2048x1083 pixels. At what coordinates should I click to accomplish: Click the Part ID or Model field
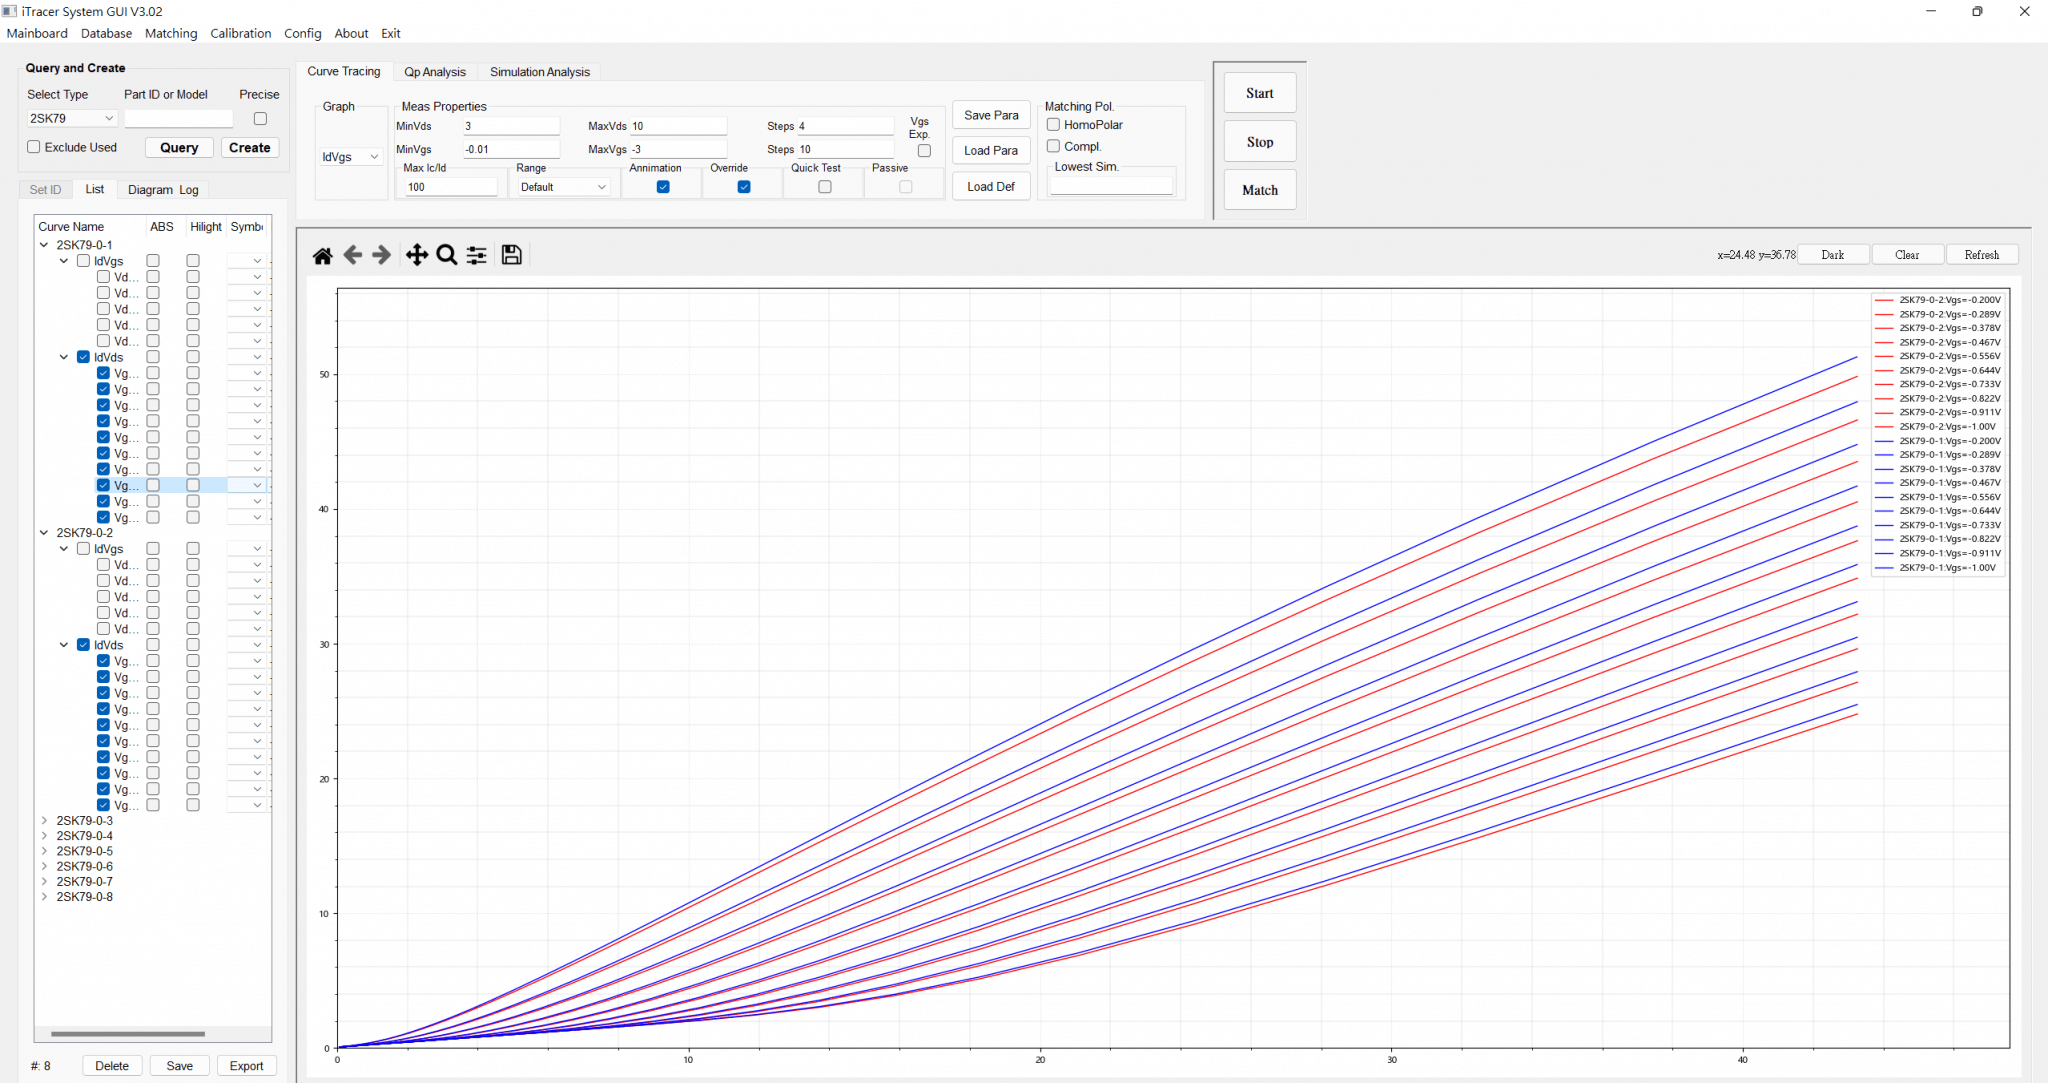pyautogui.click(x=178, y=118)
